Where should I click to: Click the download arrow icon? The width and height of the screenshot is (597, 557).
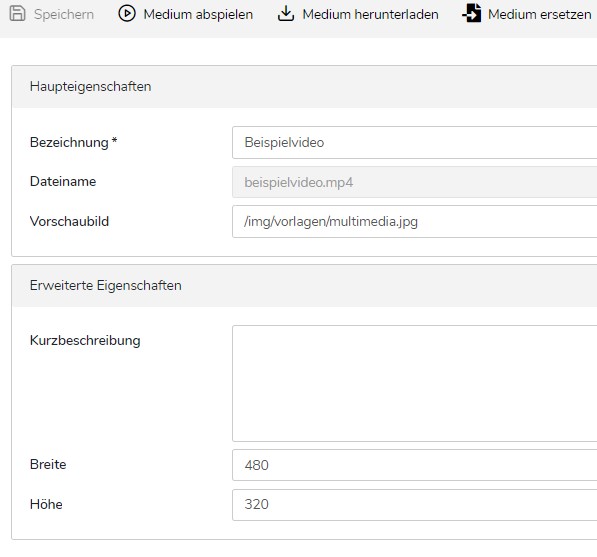(x=286, y=13)
